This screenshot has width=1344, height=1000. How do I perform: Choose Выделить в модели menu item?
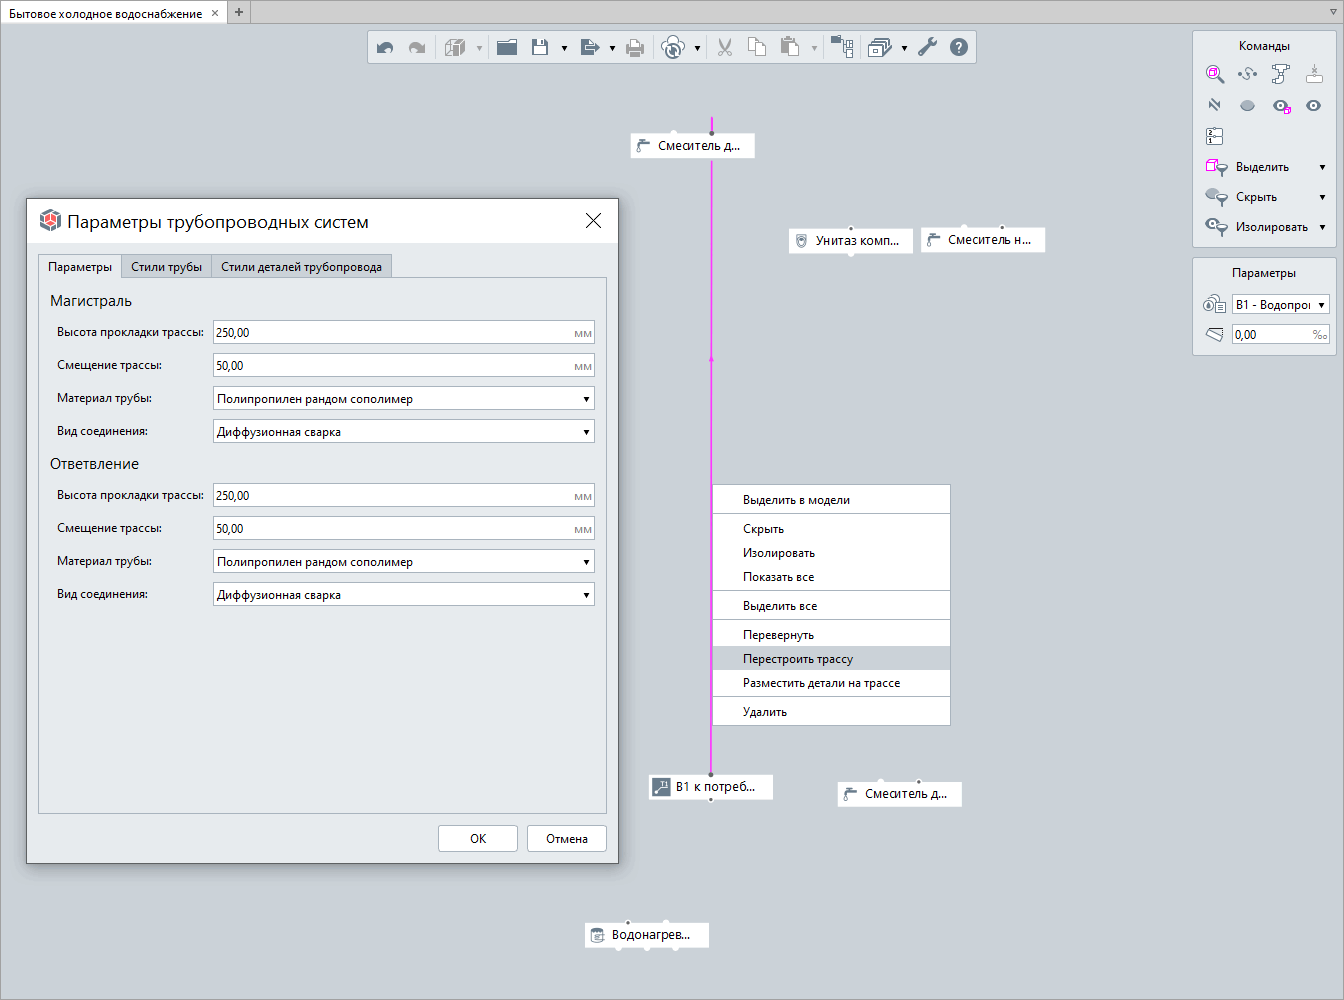[x=831, y=500]
